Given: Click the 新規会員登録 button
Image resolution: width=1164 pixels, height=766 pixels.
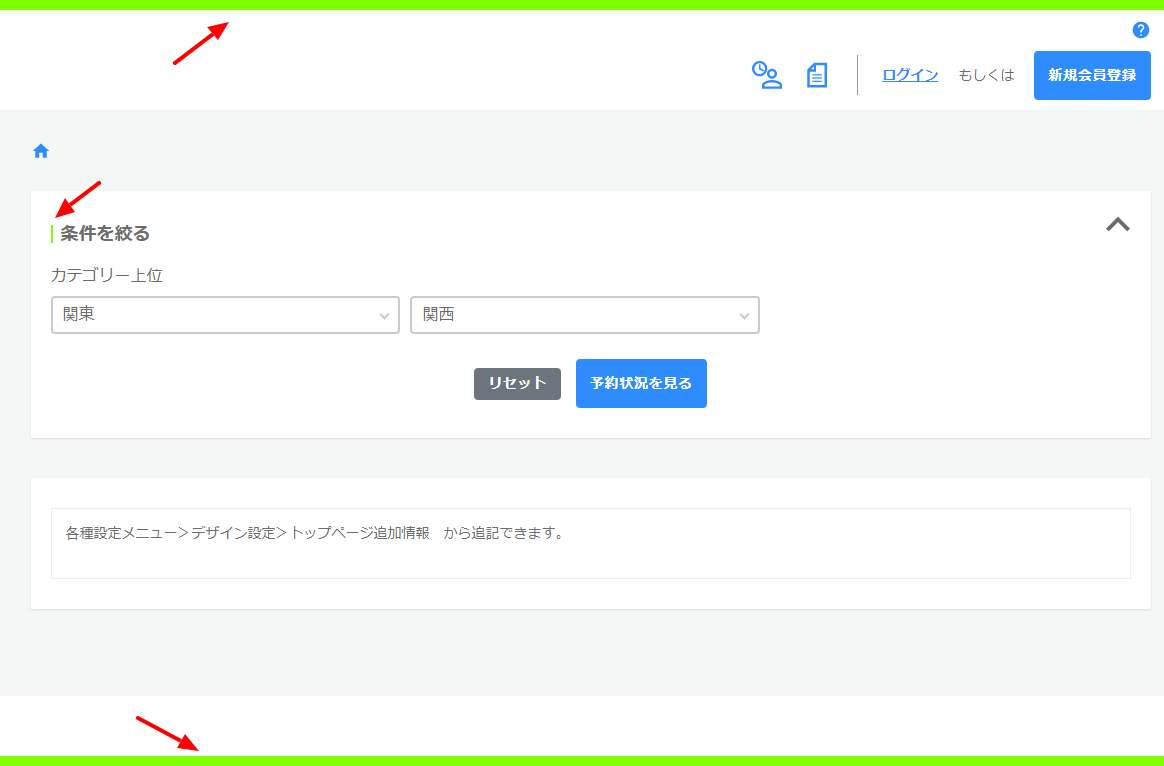Looking at the screenshot, I should pos(1091,75).
